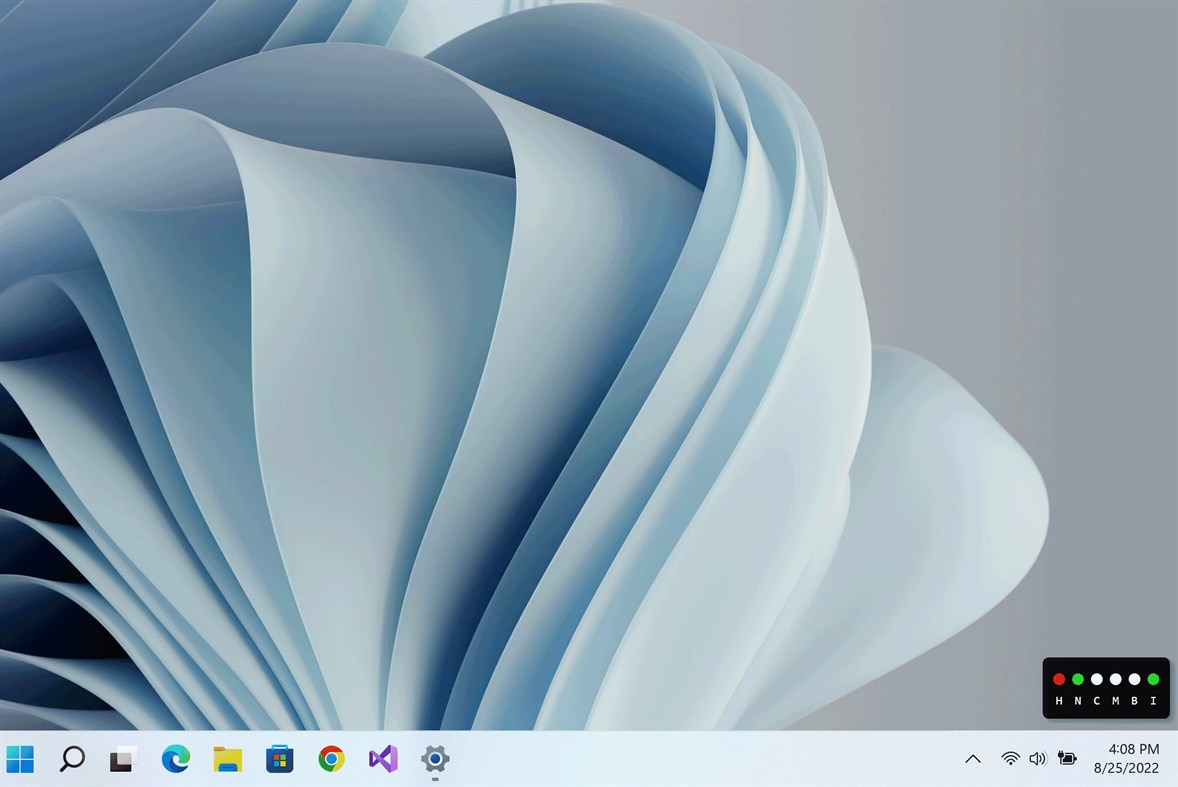This screenshot has width=1178, height=787.
Task: Toggle the red H indicator dot
Action: point(1059,678)
